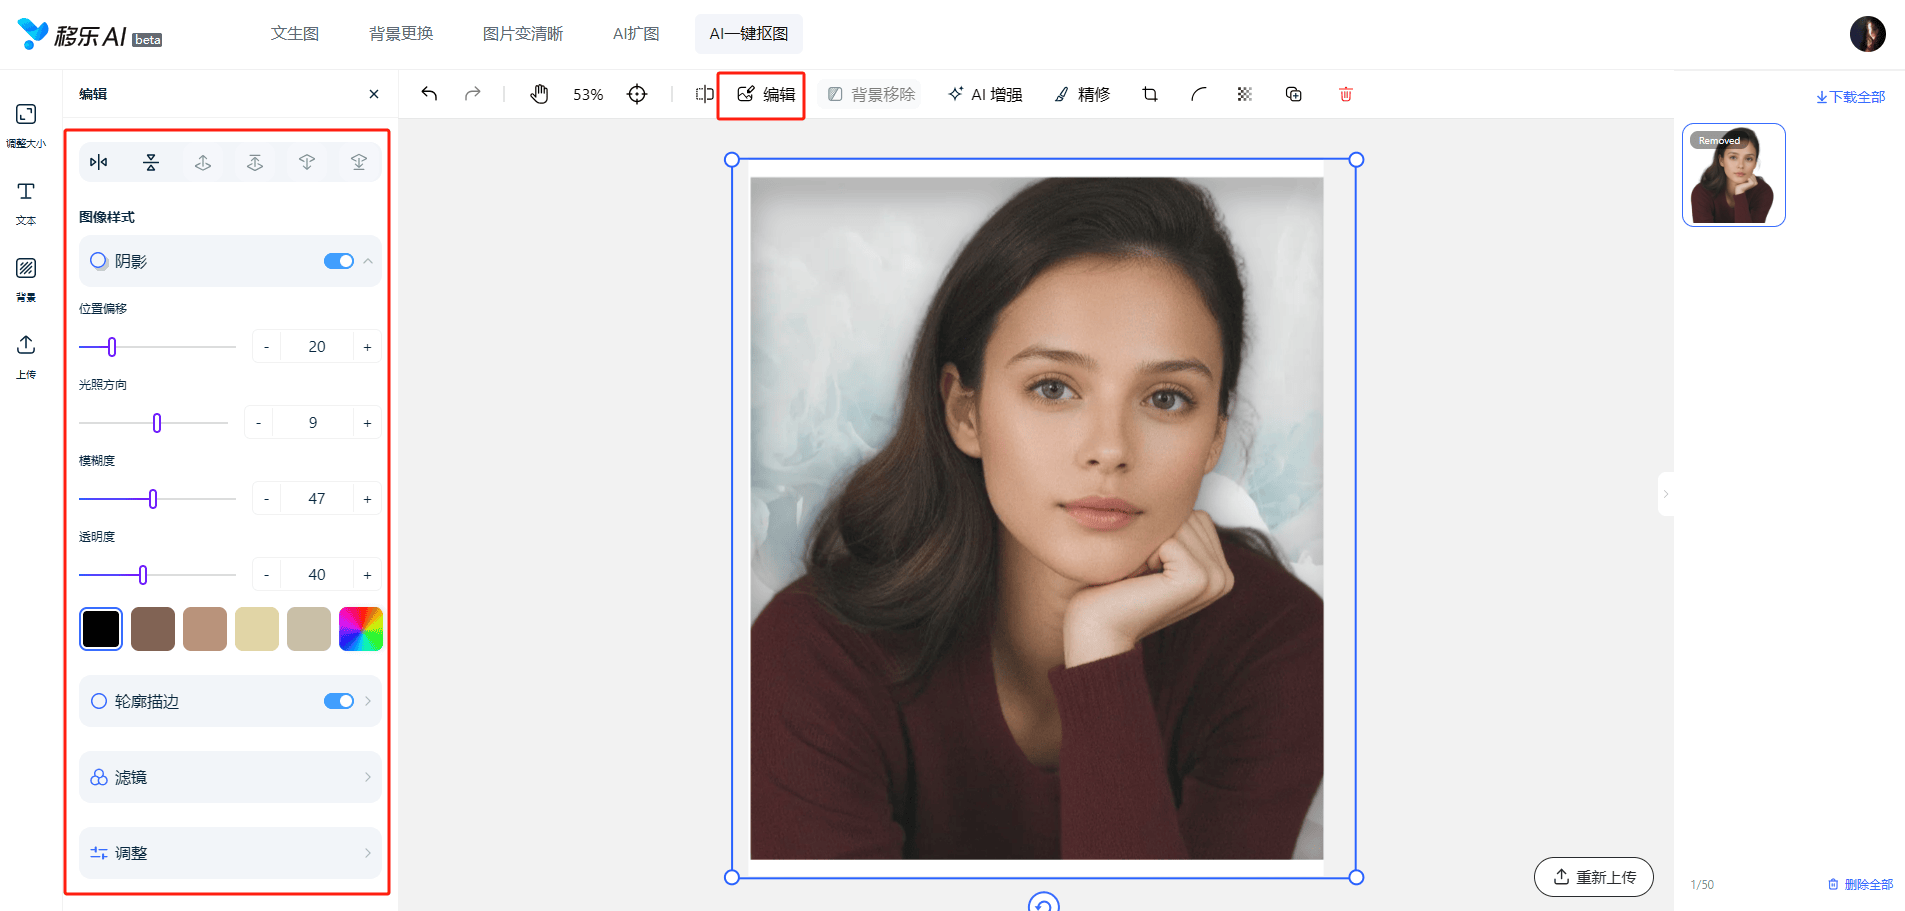Click the send backward layer icon
The height and width of the screenshot is (911, 1905).
pyautogui.click(x=307, y=162)
